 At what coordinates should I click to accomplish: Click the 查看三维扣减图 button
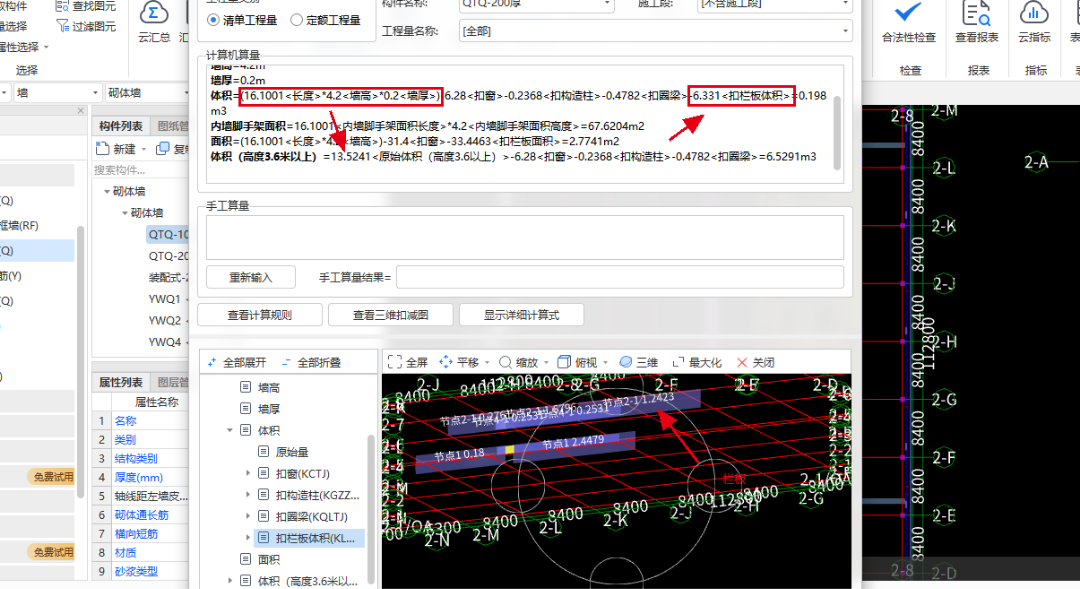click(x=391, y=315)
